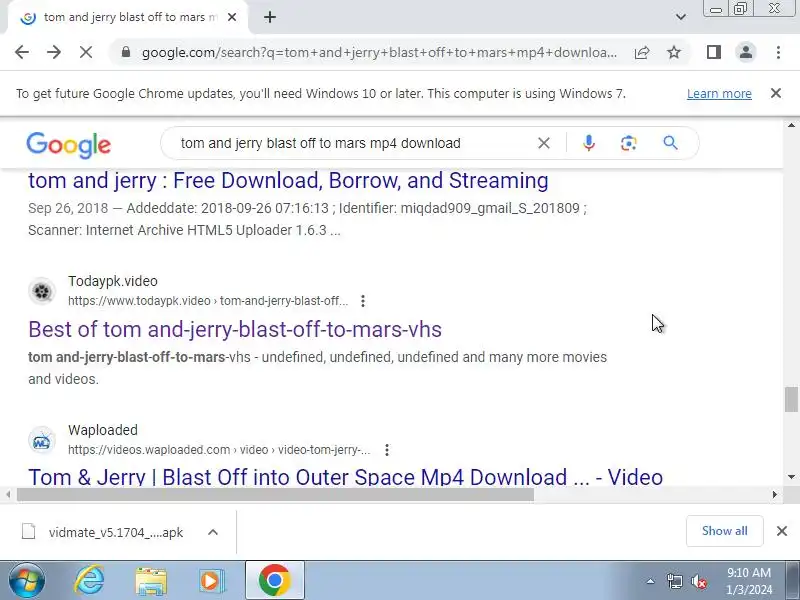Open the Chrome side panel

[714, 52]
